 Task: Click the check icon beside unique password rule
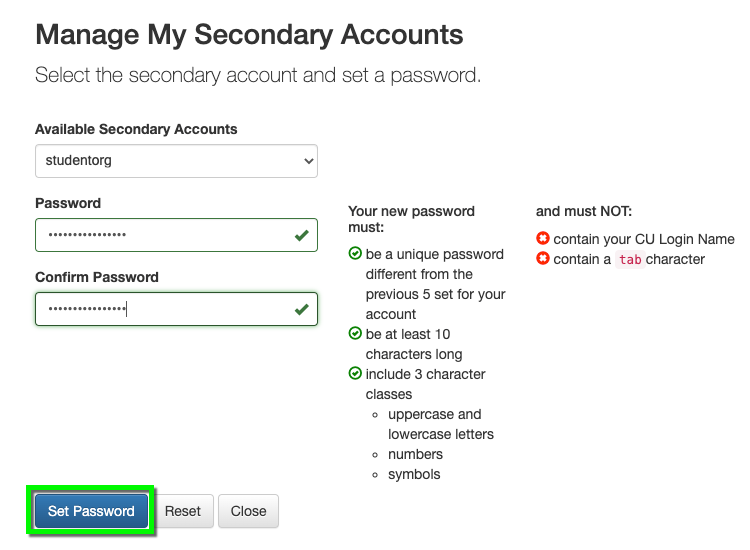pos(355,254)
